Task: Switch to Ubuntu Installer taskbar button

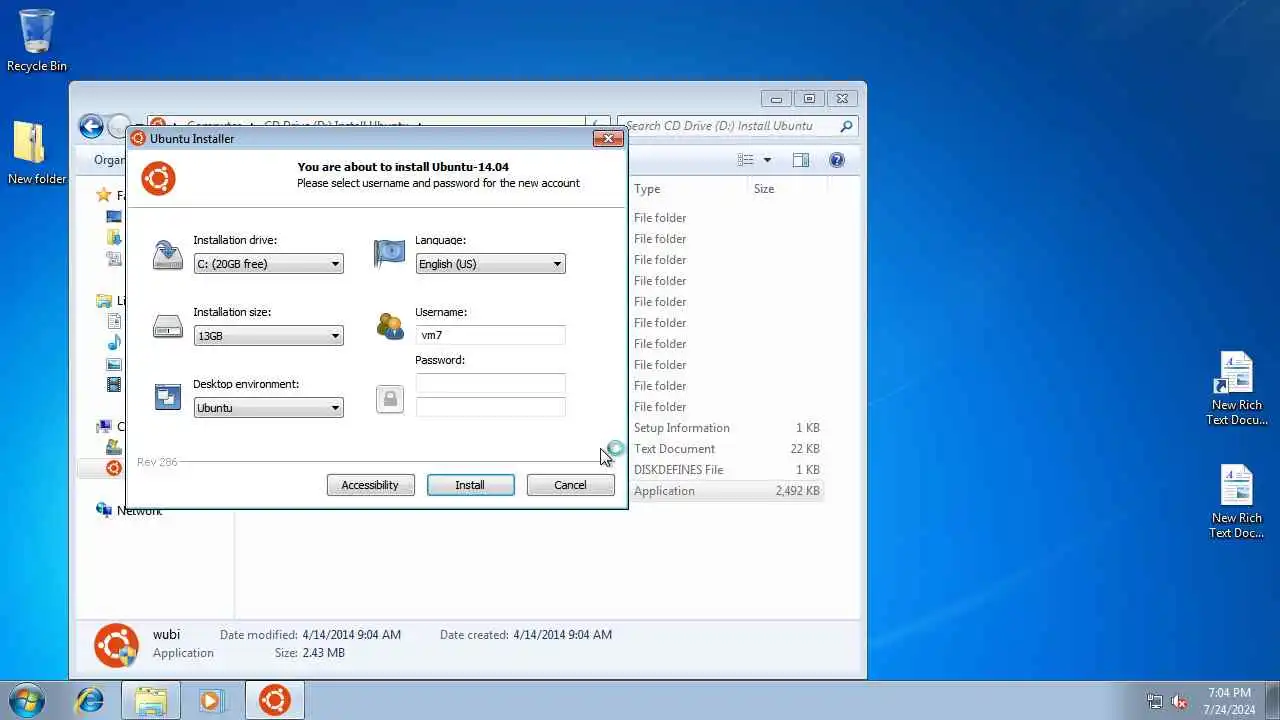Action: point(274,700)
